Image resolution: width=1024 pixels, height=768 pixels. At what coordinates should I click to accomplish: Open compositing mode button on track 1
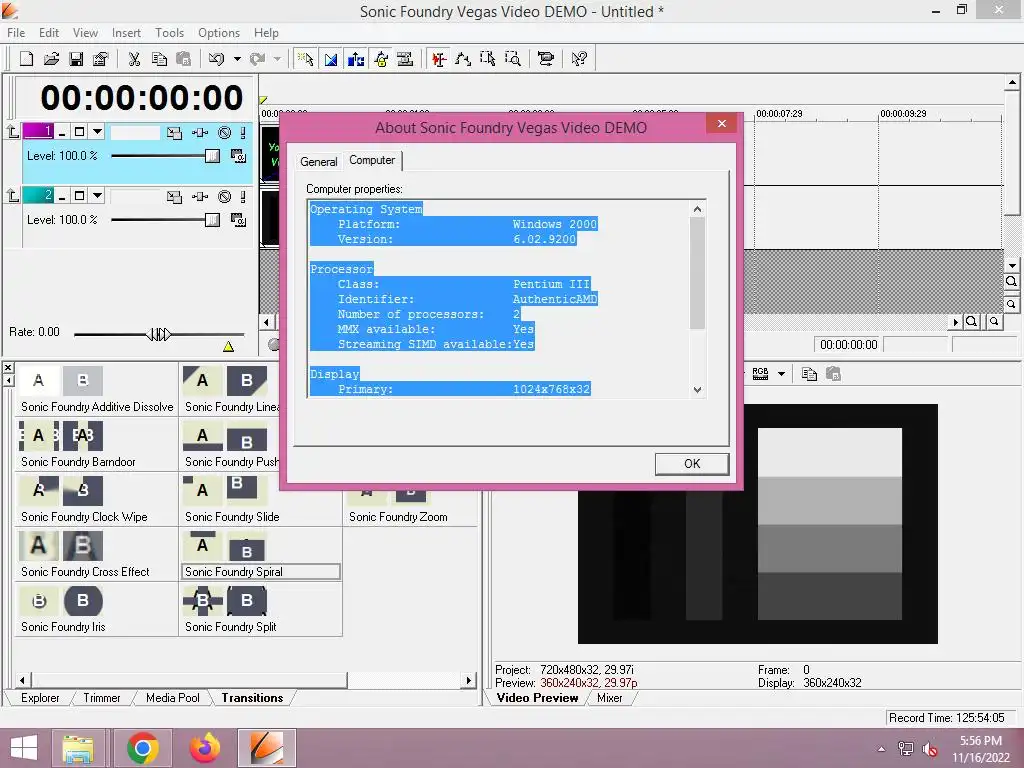238,156
